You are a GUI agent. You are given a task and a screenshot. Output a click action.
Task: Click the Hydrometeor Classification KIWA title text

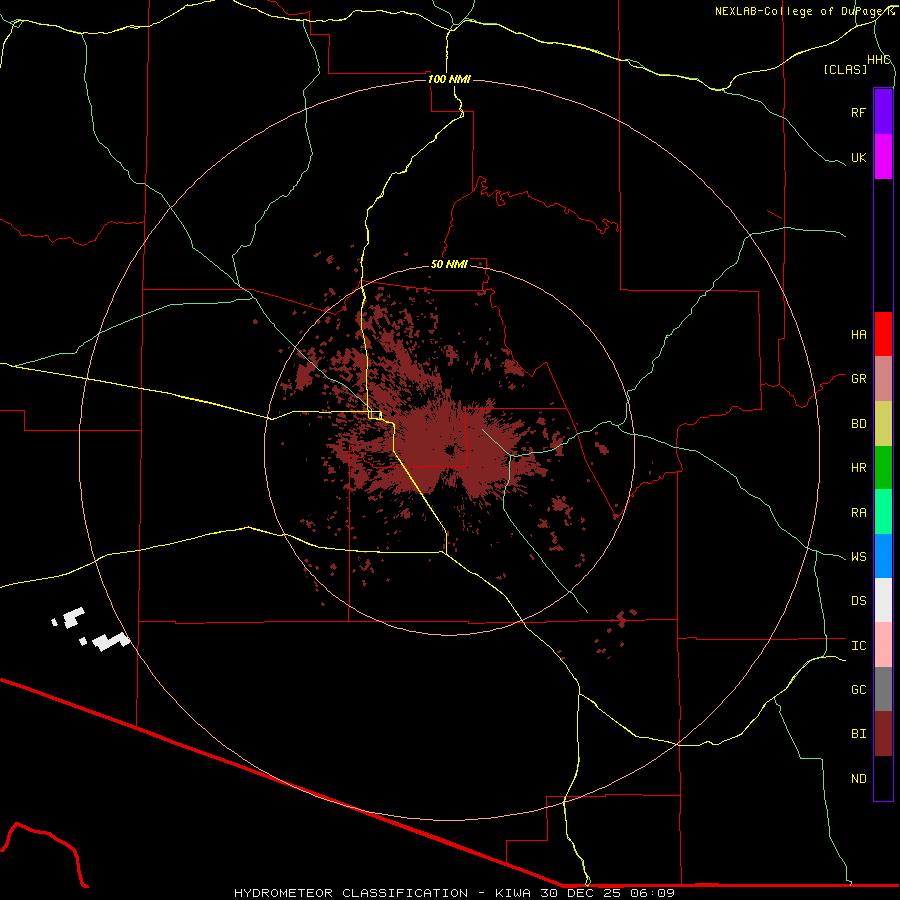[454, 893]
